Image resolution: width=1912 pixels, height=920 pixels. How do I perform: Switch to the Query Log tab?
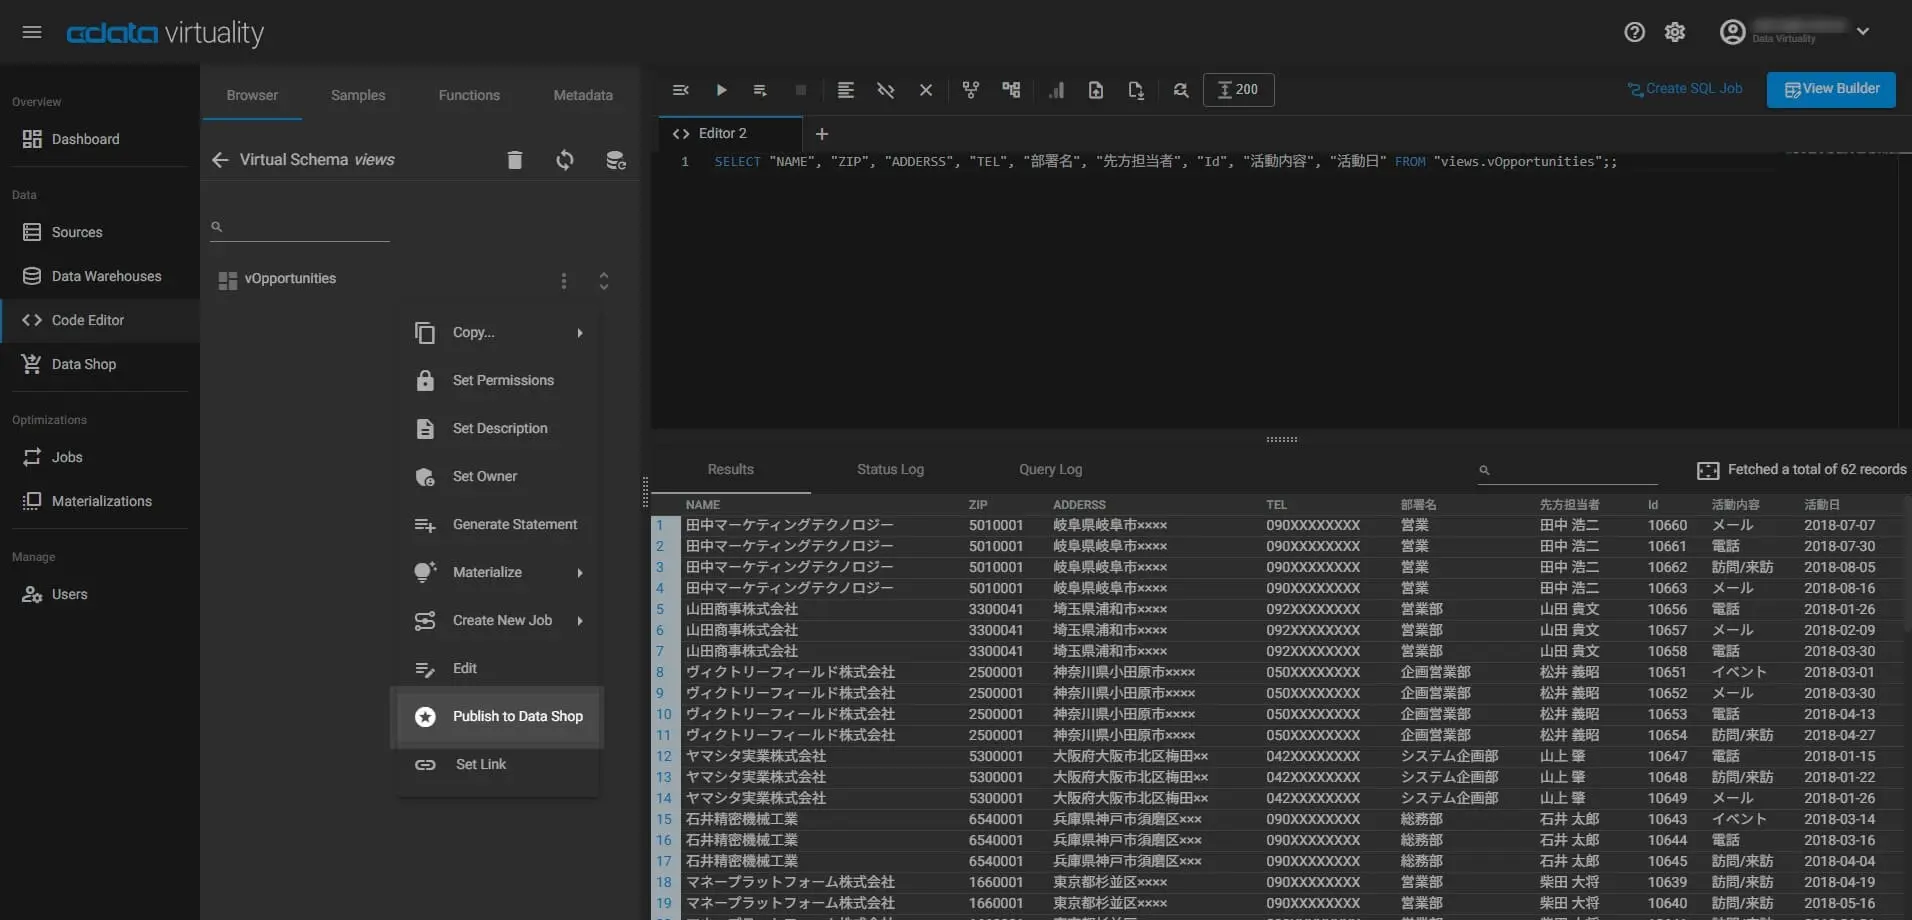click(1050, 470)
